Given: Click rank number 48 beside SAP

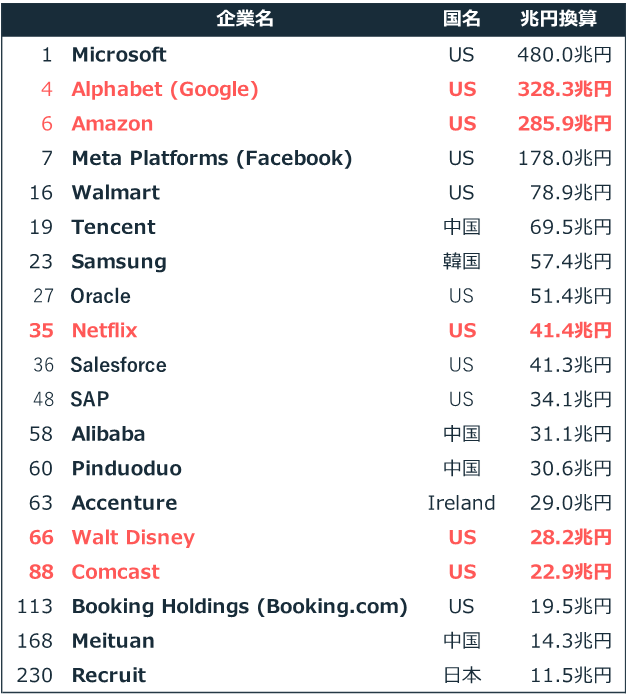Looking at the screenshot, I should tap(43, 399).
